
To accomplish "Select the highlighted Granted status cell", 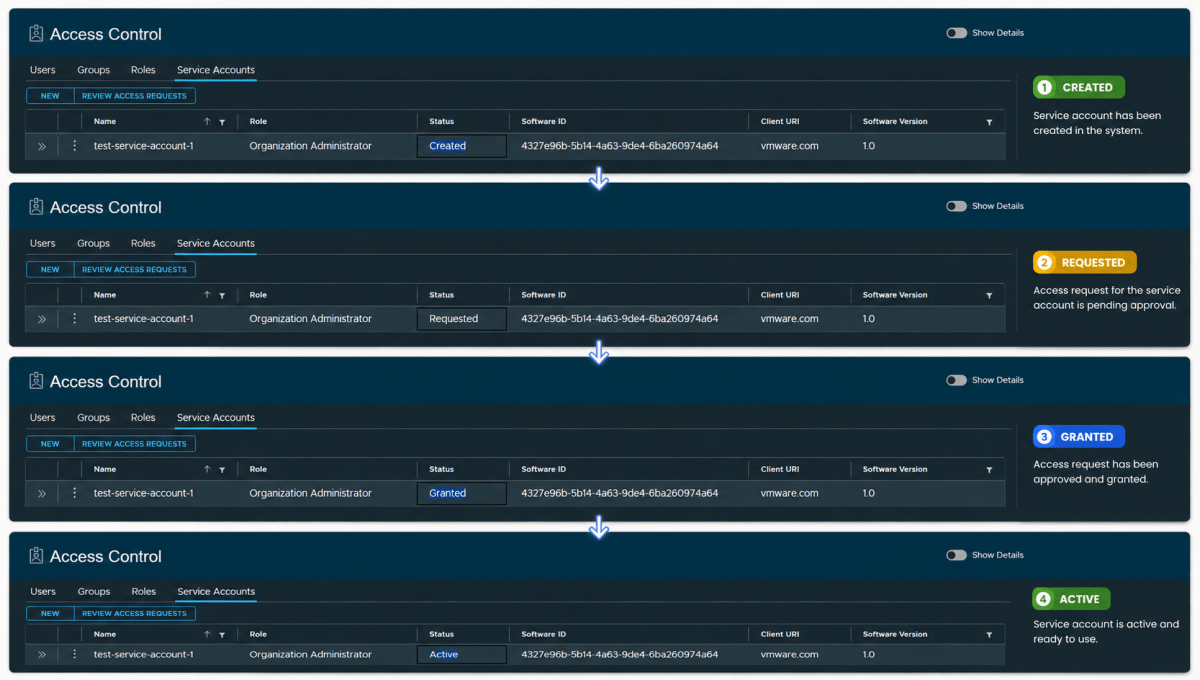I will pyautogui.click(x=461, y=493).
